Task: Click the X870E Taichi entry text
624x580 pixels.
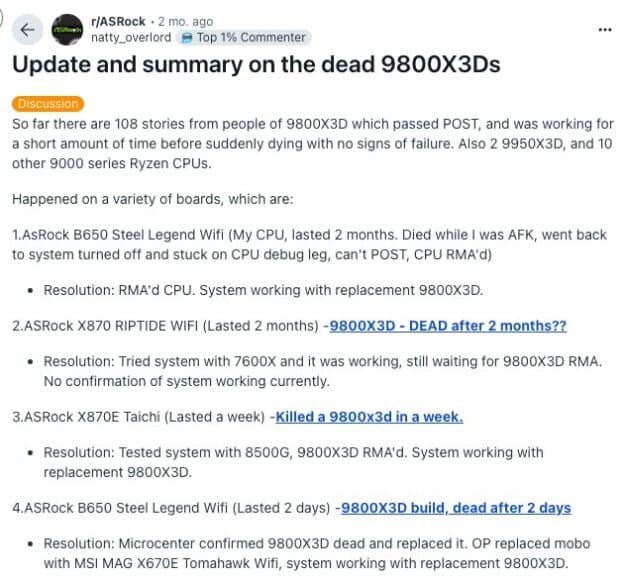Action: point(138,417)
